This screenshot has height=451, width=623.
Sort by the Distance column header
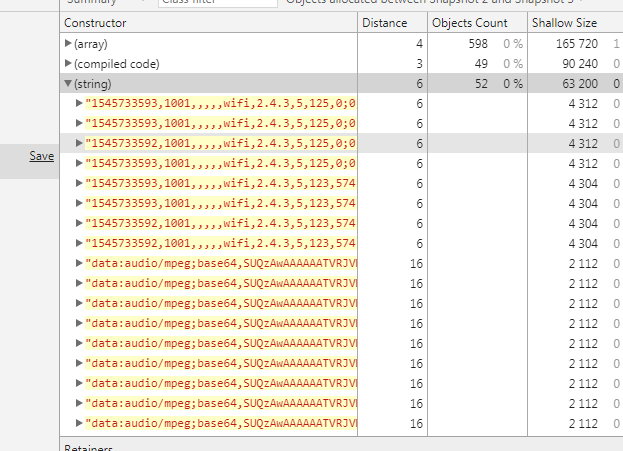tap(384, 23)
